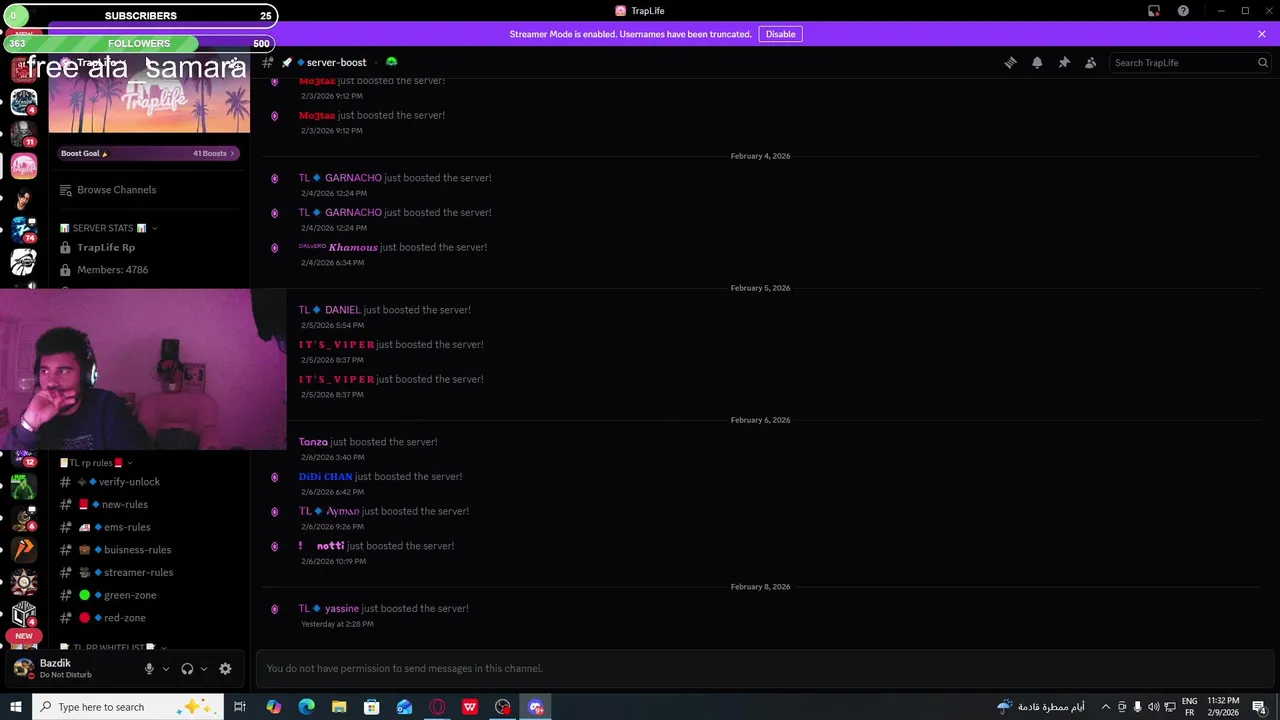Open the Discord inbox icon in title bar
1280x720 pixels.
click(x=1154, y=11)
